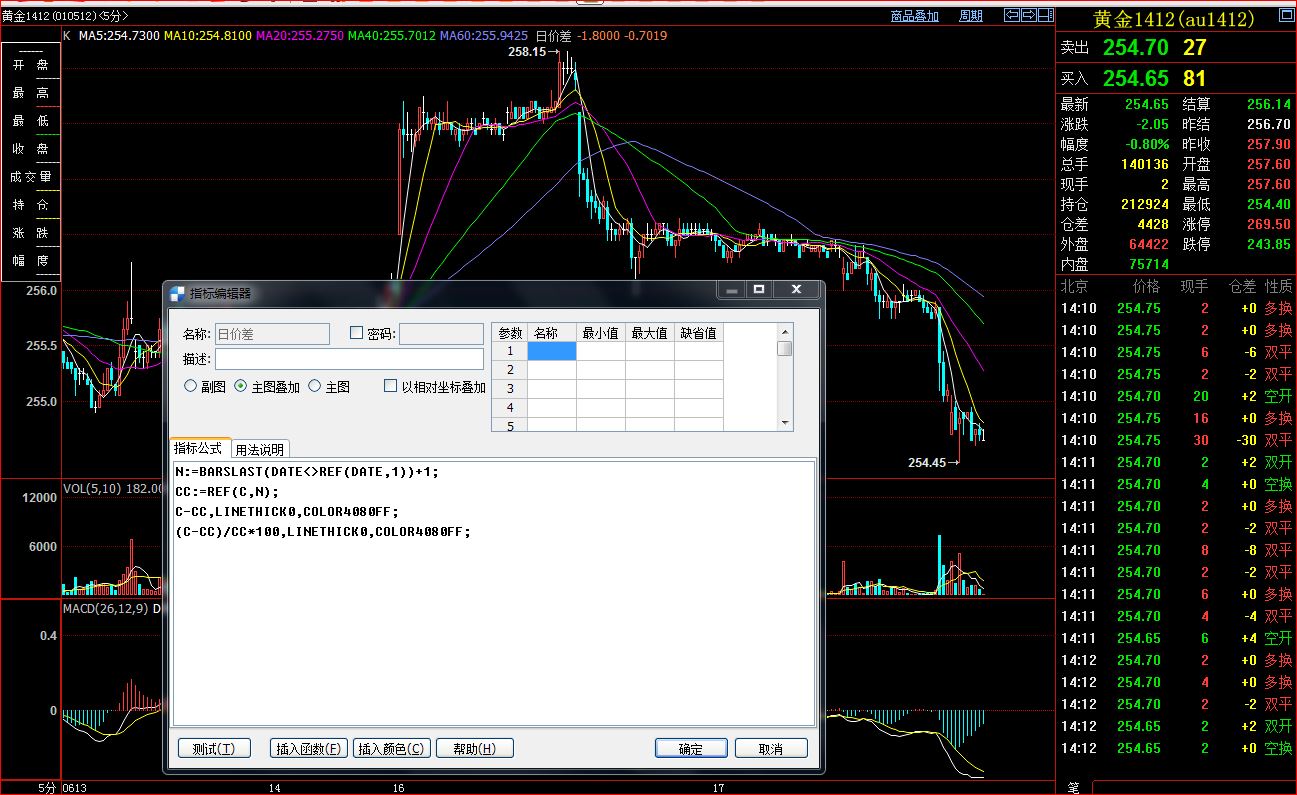Click the 描述 description input field

[348, 358]
